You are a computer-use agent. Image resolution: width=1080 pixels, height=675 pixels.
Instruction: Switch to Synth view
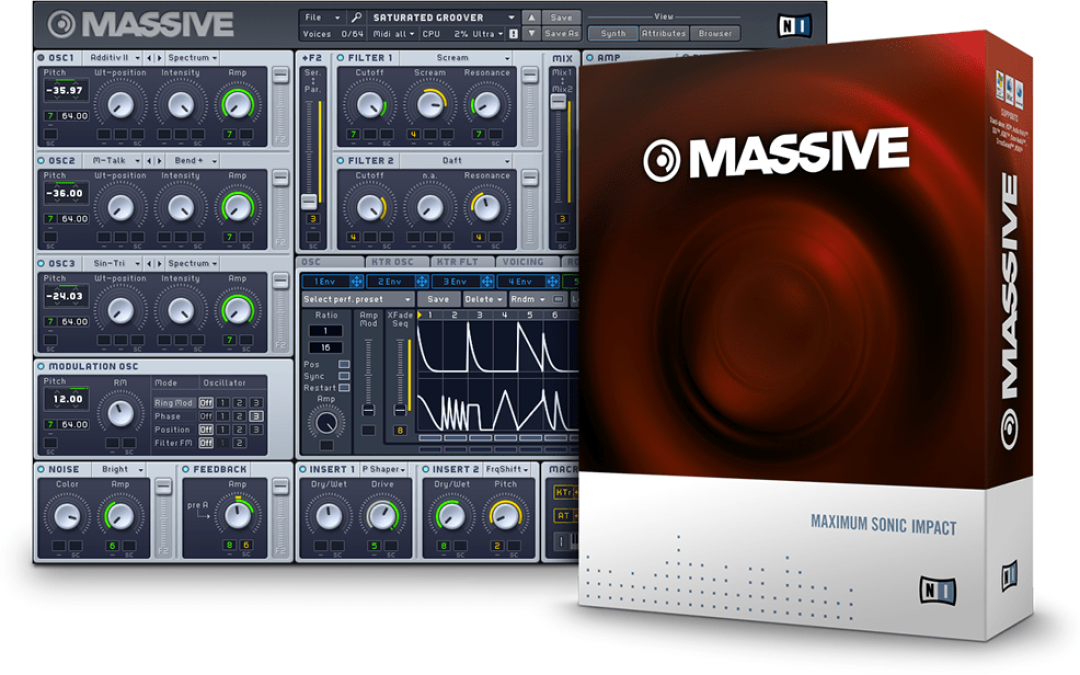click(x=613, y=33)
